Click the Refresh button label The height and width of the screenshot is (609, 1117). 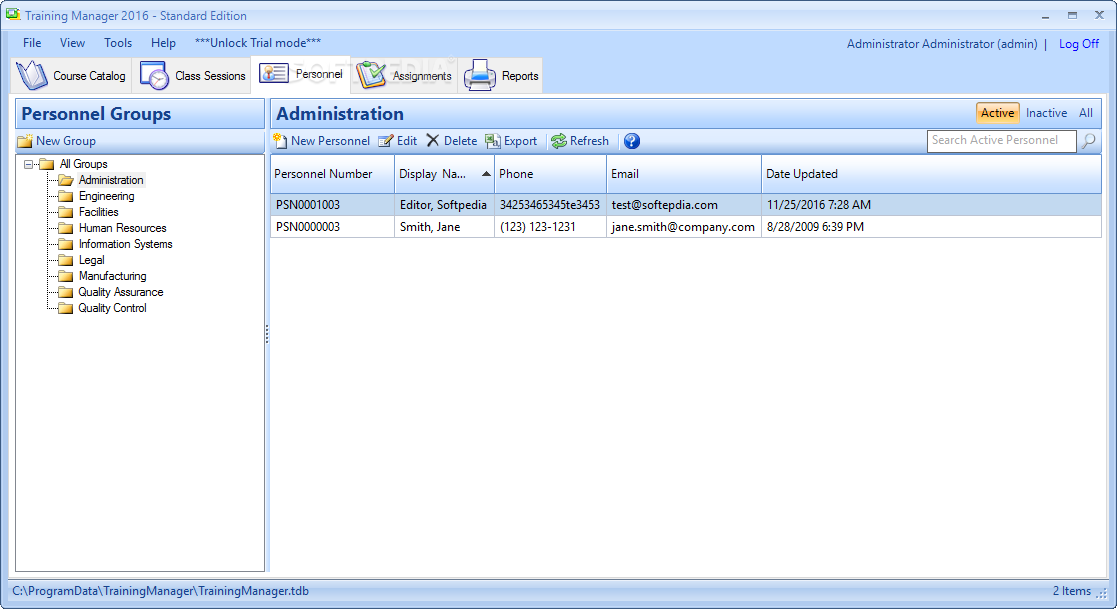(x=589, y=141)
